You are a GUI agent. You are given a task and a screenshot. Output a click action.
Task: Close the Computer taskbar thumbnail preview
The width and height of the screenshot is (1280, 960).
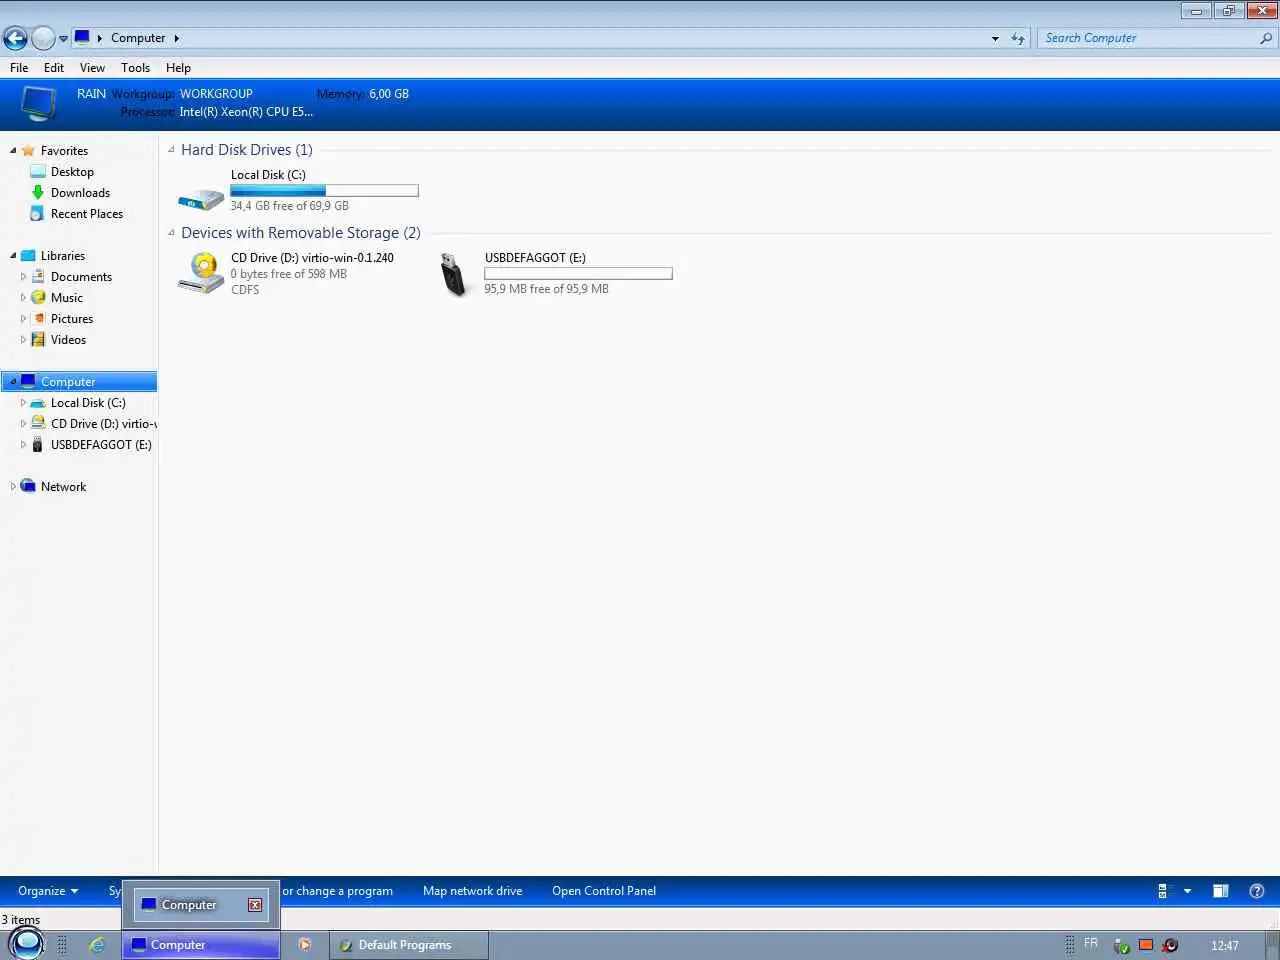(255, 905)
